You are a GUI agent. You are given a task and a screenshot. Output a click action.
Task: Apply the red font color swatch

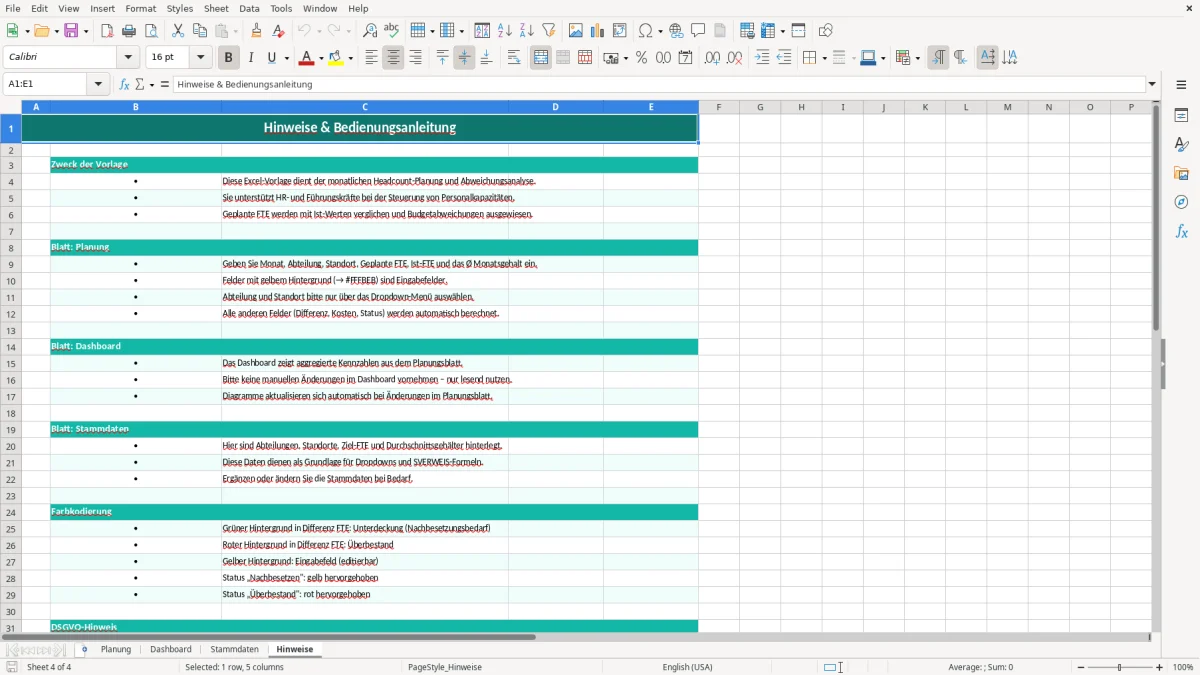[x=307, y=58]
